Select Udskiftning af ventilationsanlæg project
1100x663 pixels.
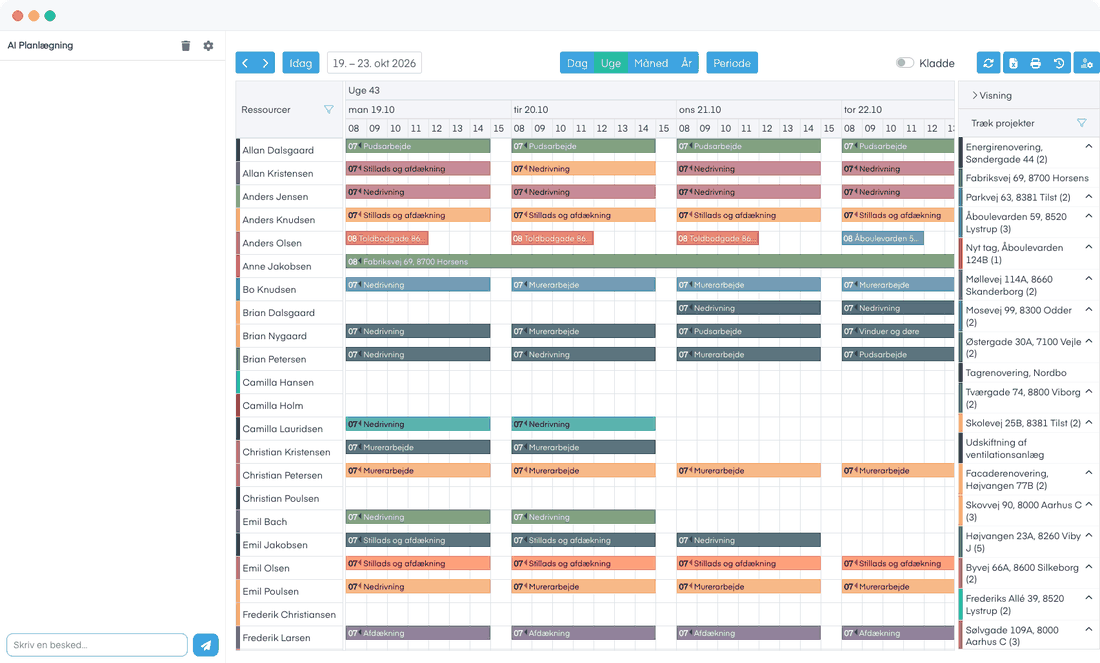(x=1005, y=448)
